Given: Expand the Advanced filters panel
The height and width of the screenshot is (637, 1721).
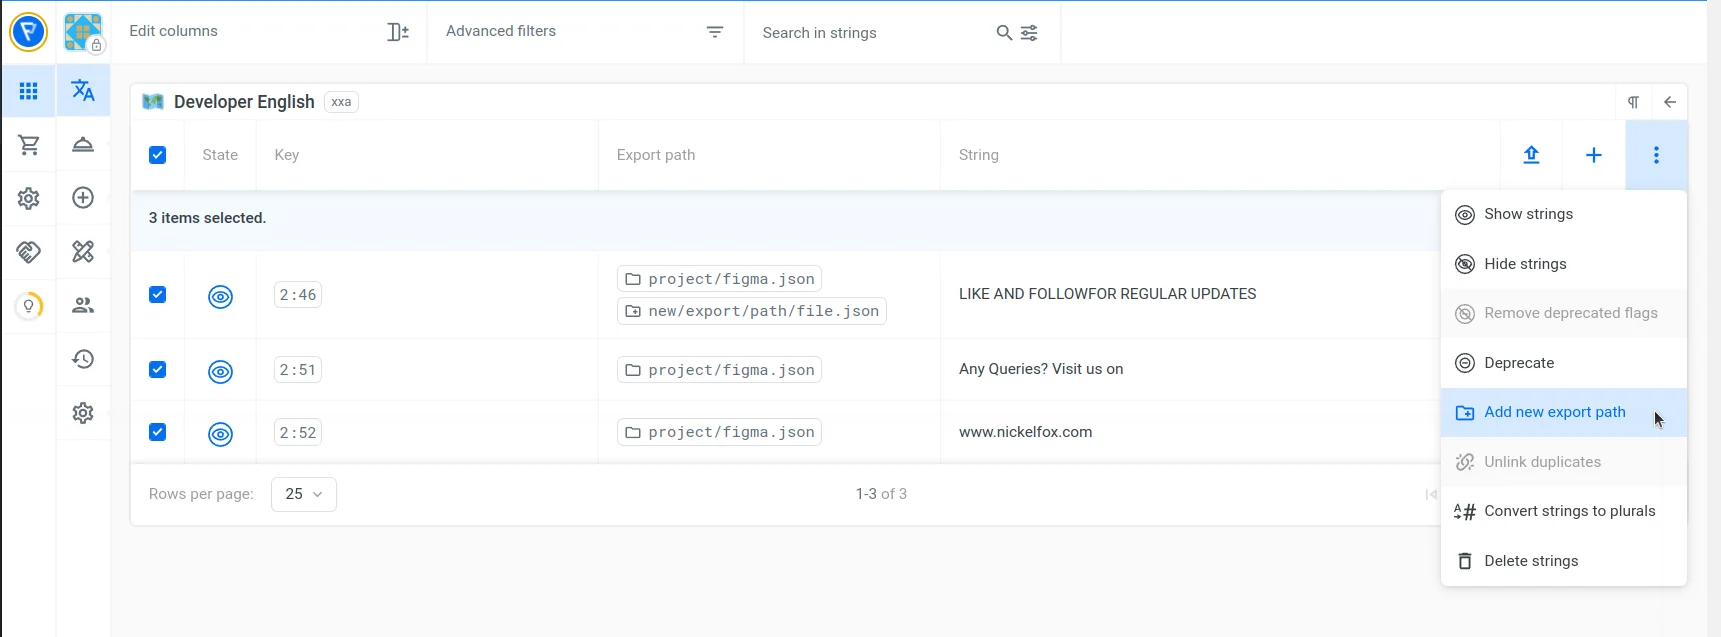Looking at the screenshot, I should coord(585,32).
